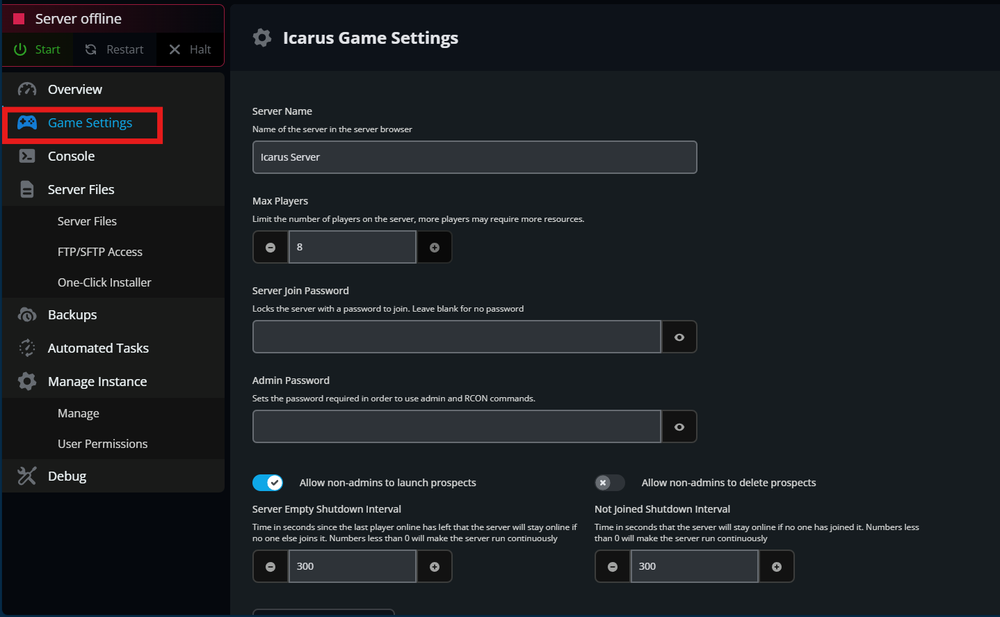Click the Manage Instance gear icon

pyautogui.click(x=28, y=381)
